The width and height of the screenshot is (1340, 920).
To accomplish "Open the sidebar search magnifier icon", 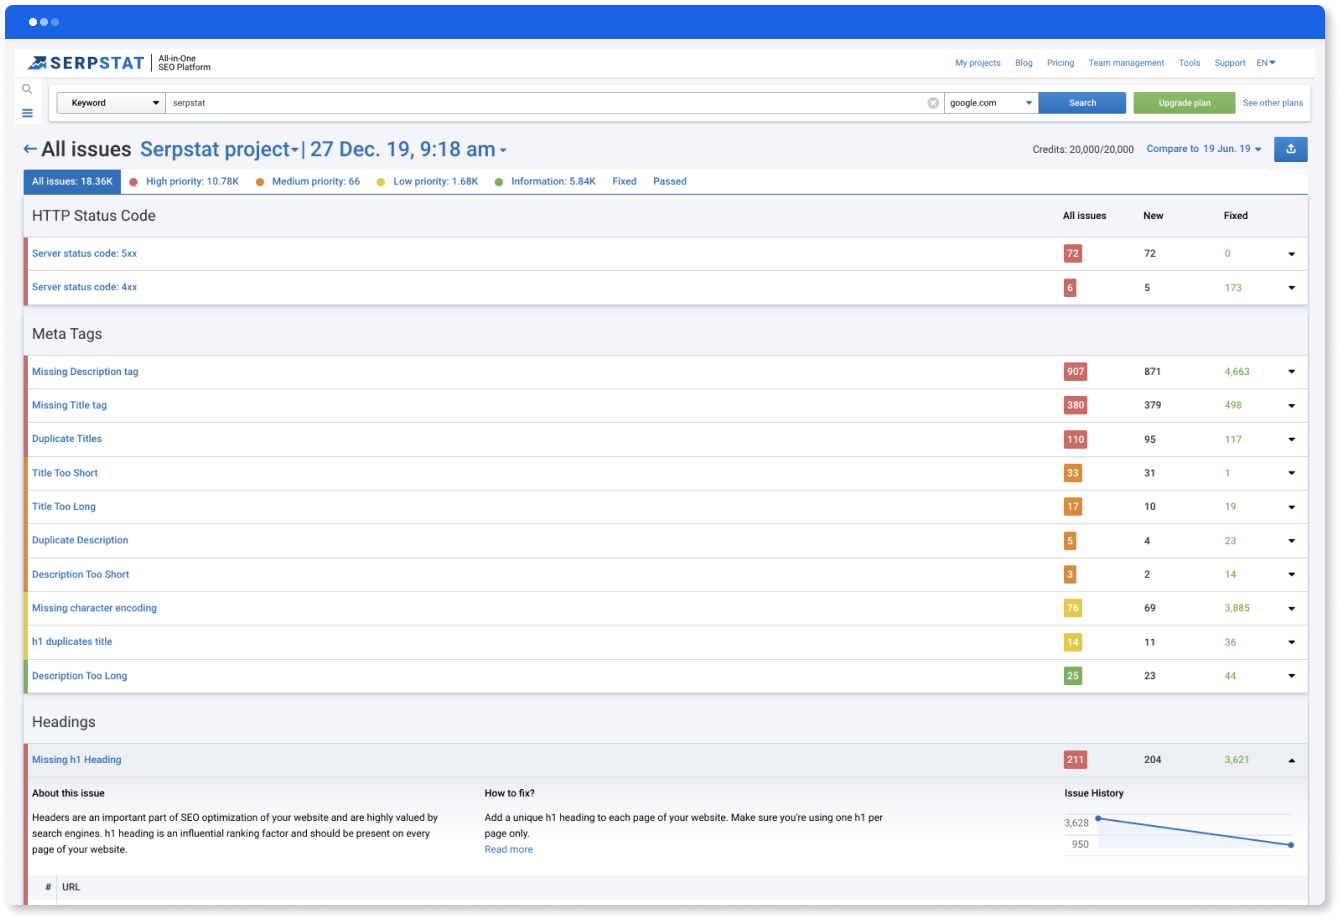I will [x=27, y=89].
